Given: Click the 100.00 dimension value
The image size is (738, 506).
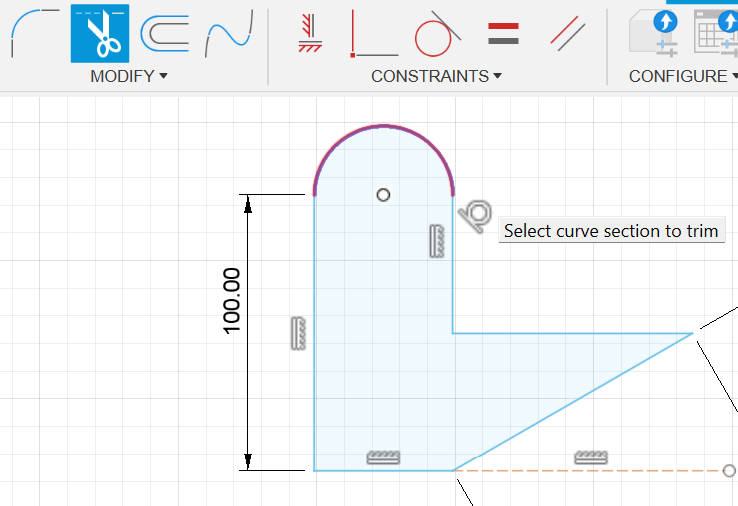Looking at the screenshot, I should (232, 301).
